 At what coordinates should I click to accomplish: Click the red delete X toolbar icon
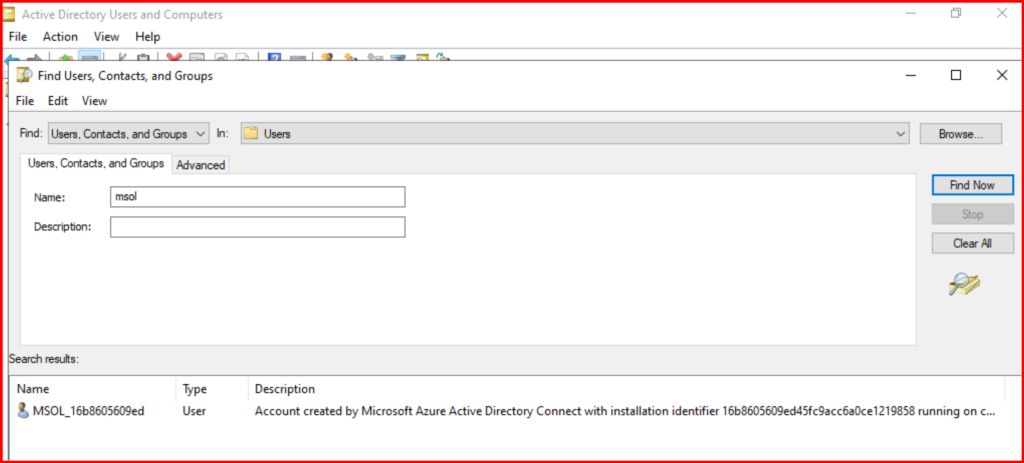[174, 59]
